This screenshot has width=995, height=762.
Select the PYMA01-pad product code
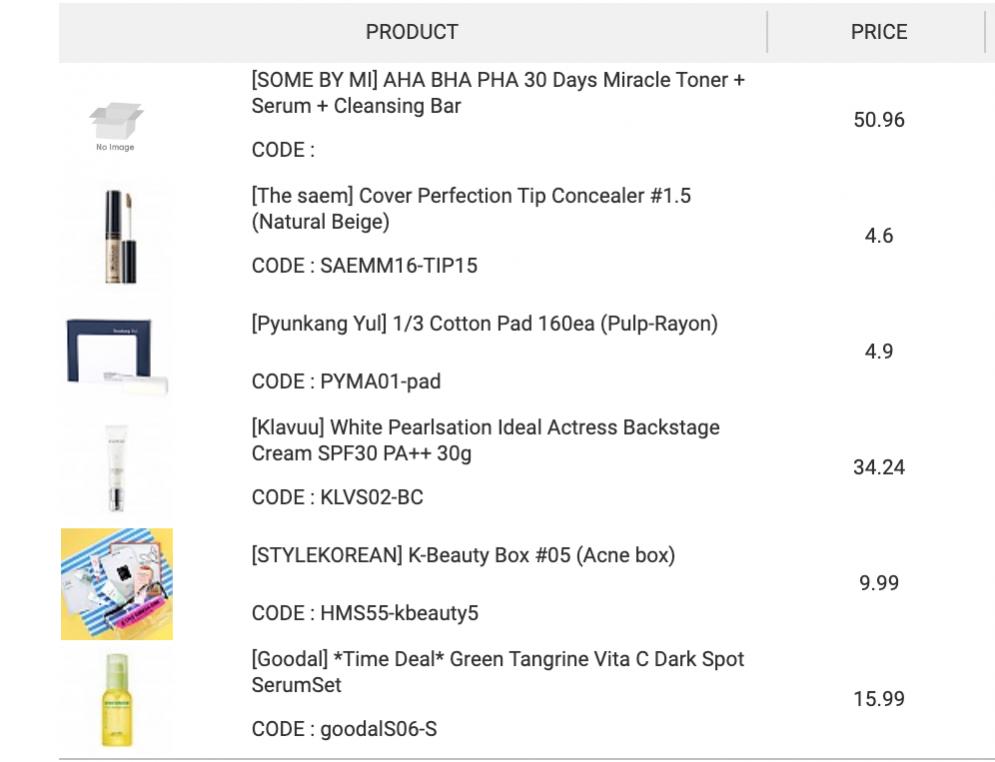(380, 381)
